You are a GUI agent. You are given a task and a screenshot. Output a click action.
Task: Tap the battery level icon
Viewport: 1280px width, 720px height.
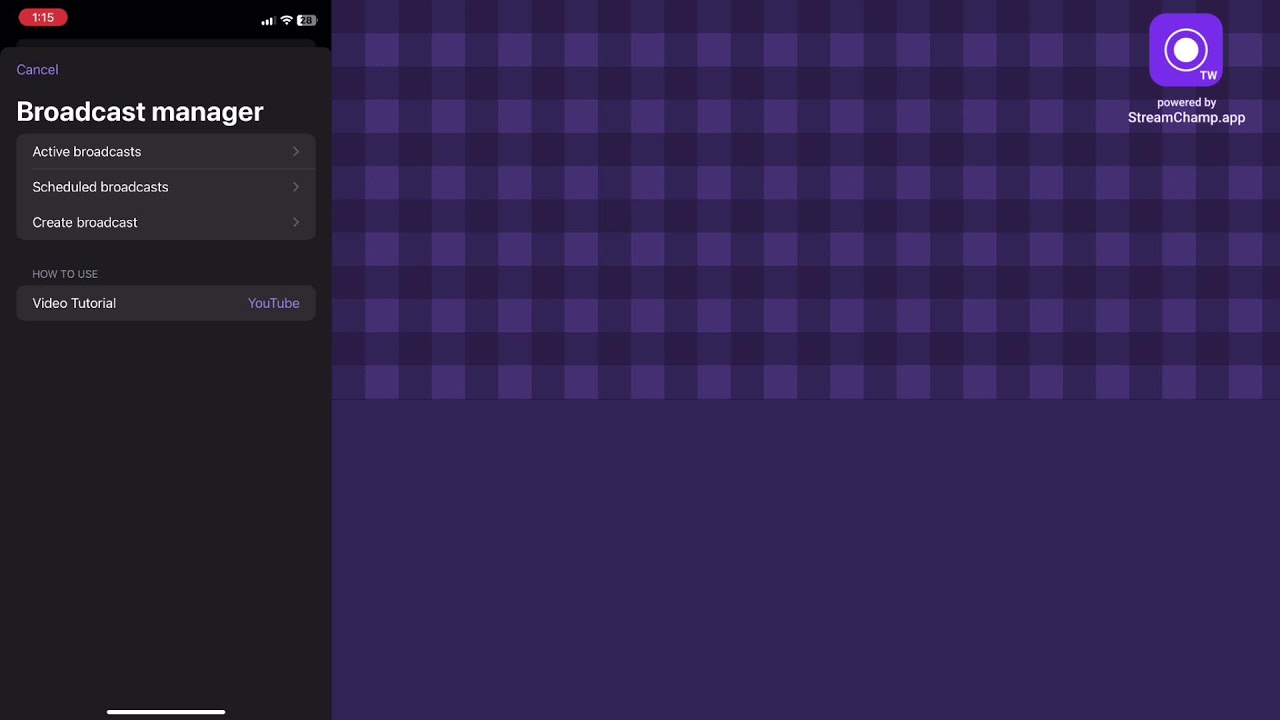pyautogui.click(x=306, y=20)
